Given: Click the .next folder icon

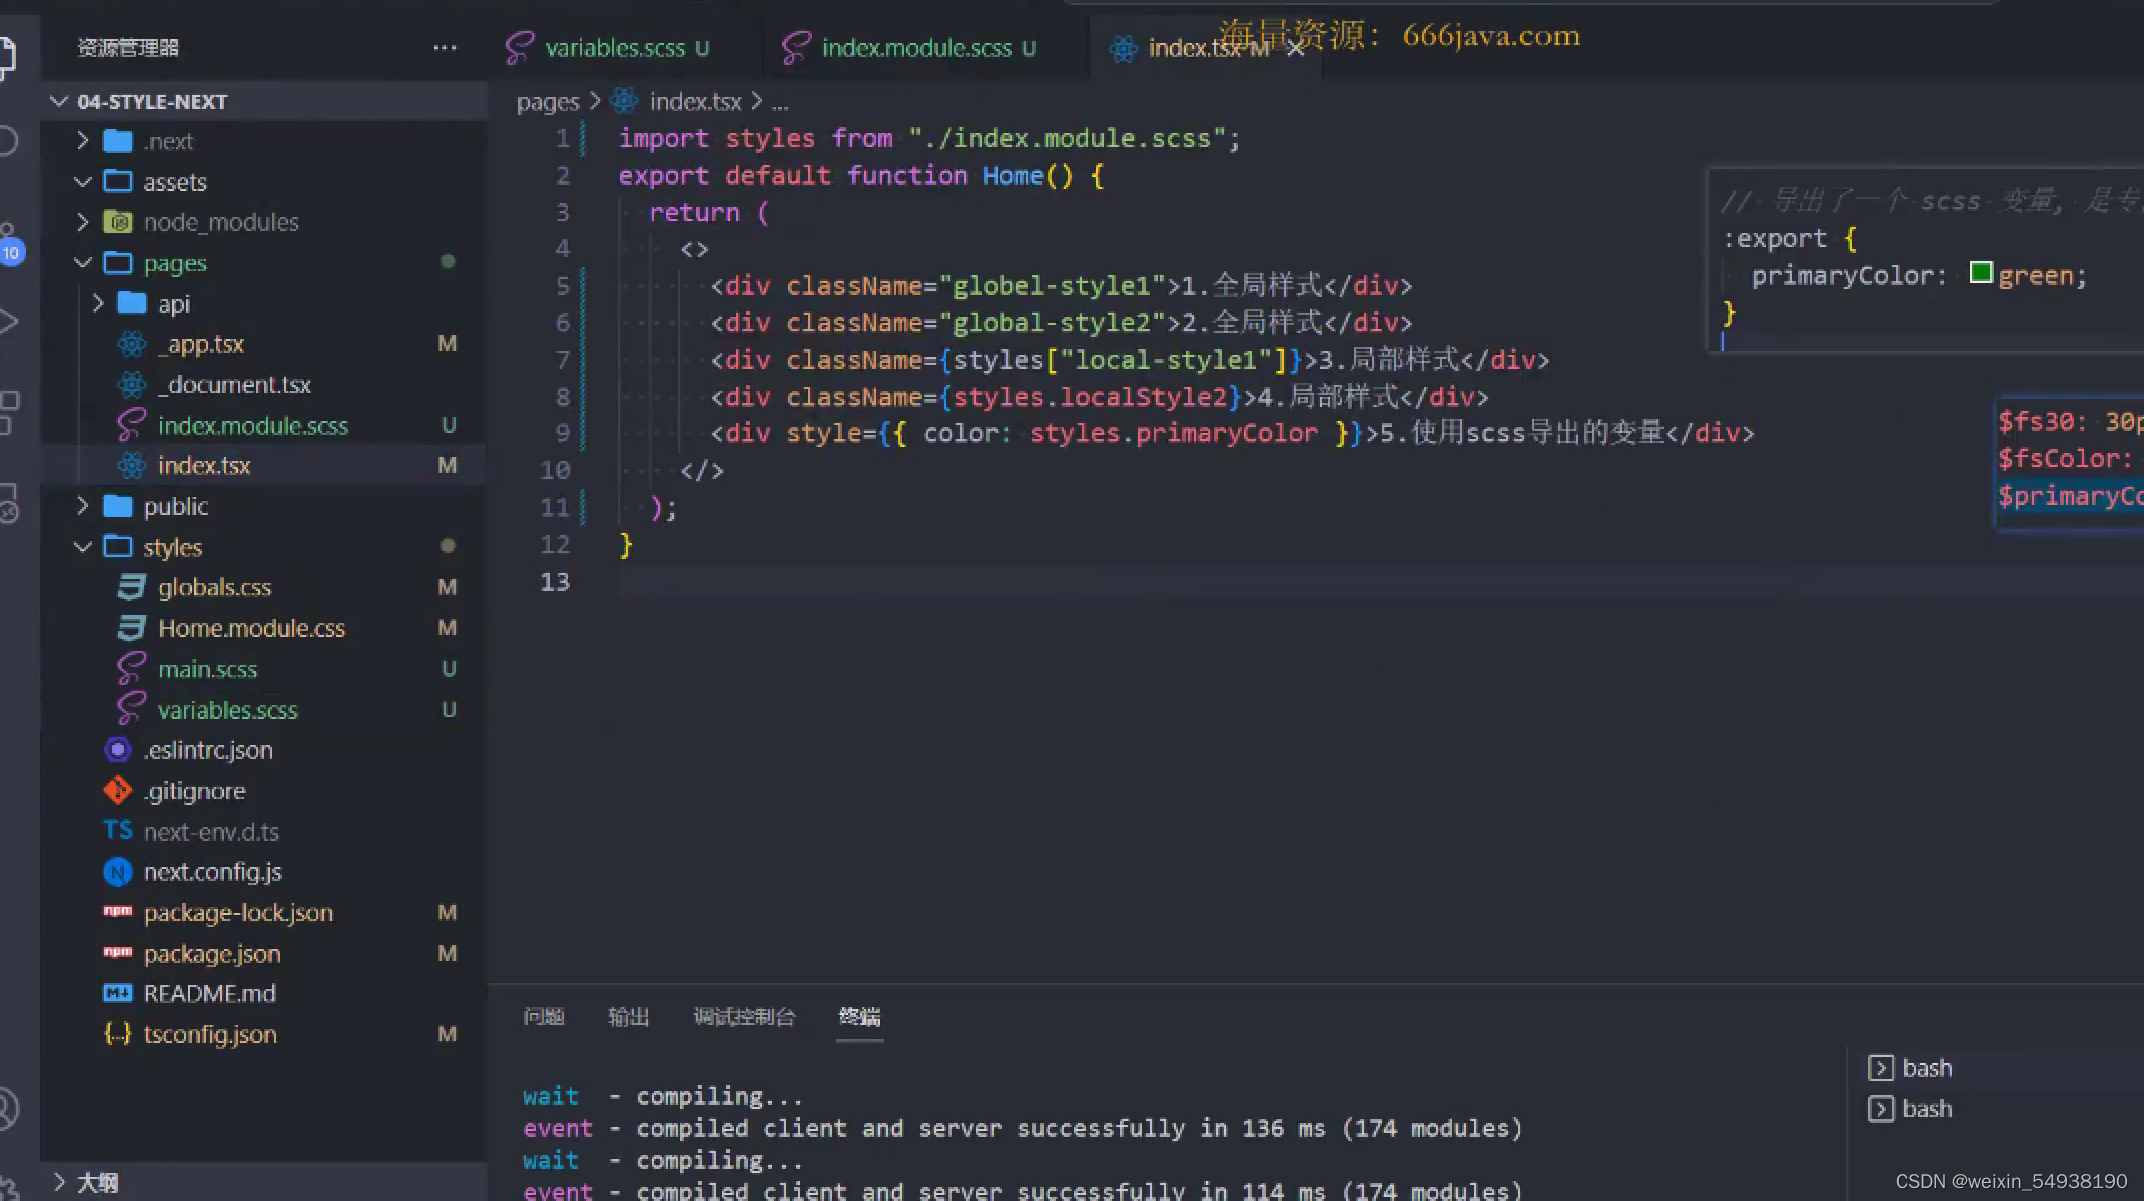Looking at the screenshot, I should [x=118, y=141].
